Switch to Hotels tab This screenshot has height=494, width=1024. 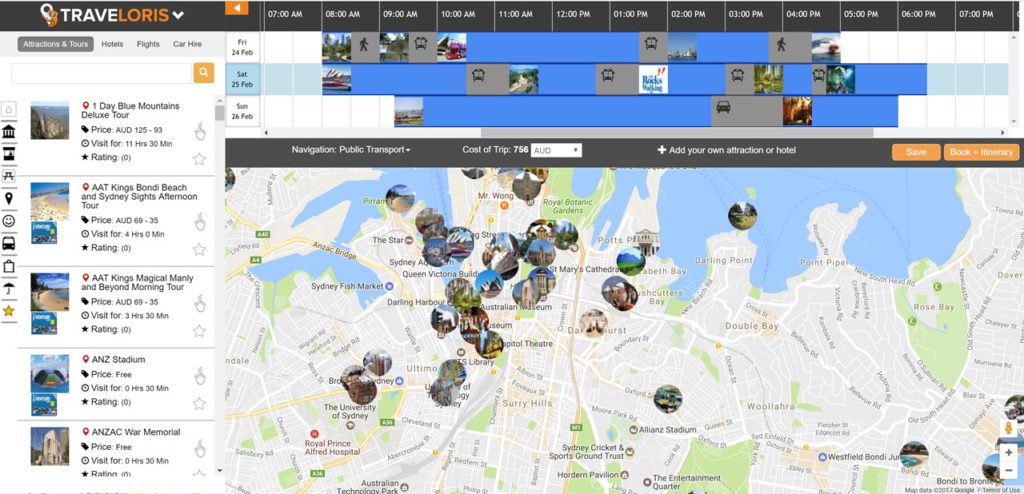[x=112, y=44]
